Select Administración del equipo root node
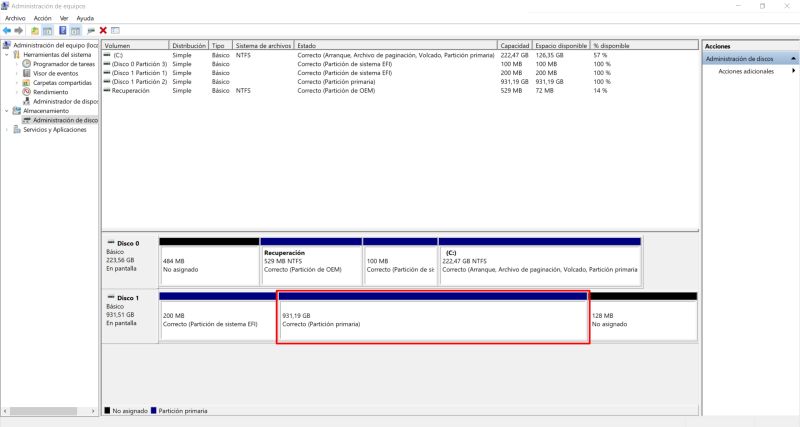The height and width of the screenshot is (427, 800). (56, 45)
